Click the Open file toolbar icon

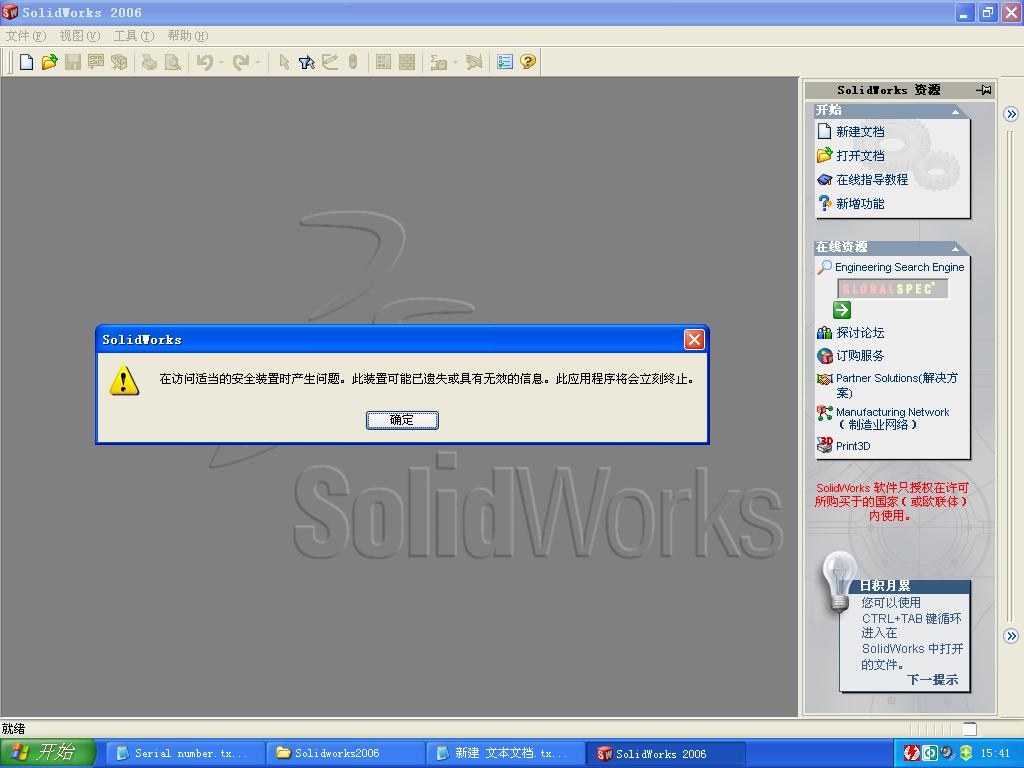(50, 62)
